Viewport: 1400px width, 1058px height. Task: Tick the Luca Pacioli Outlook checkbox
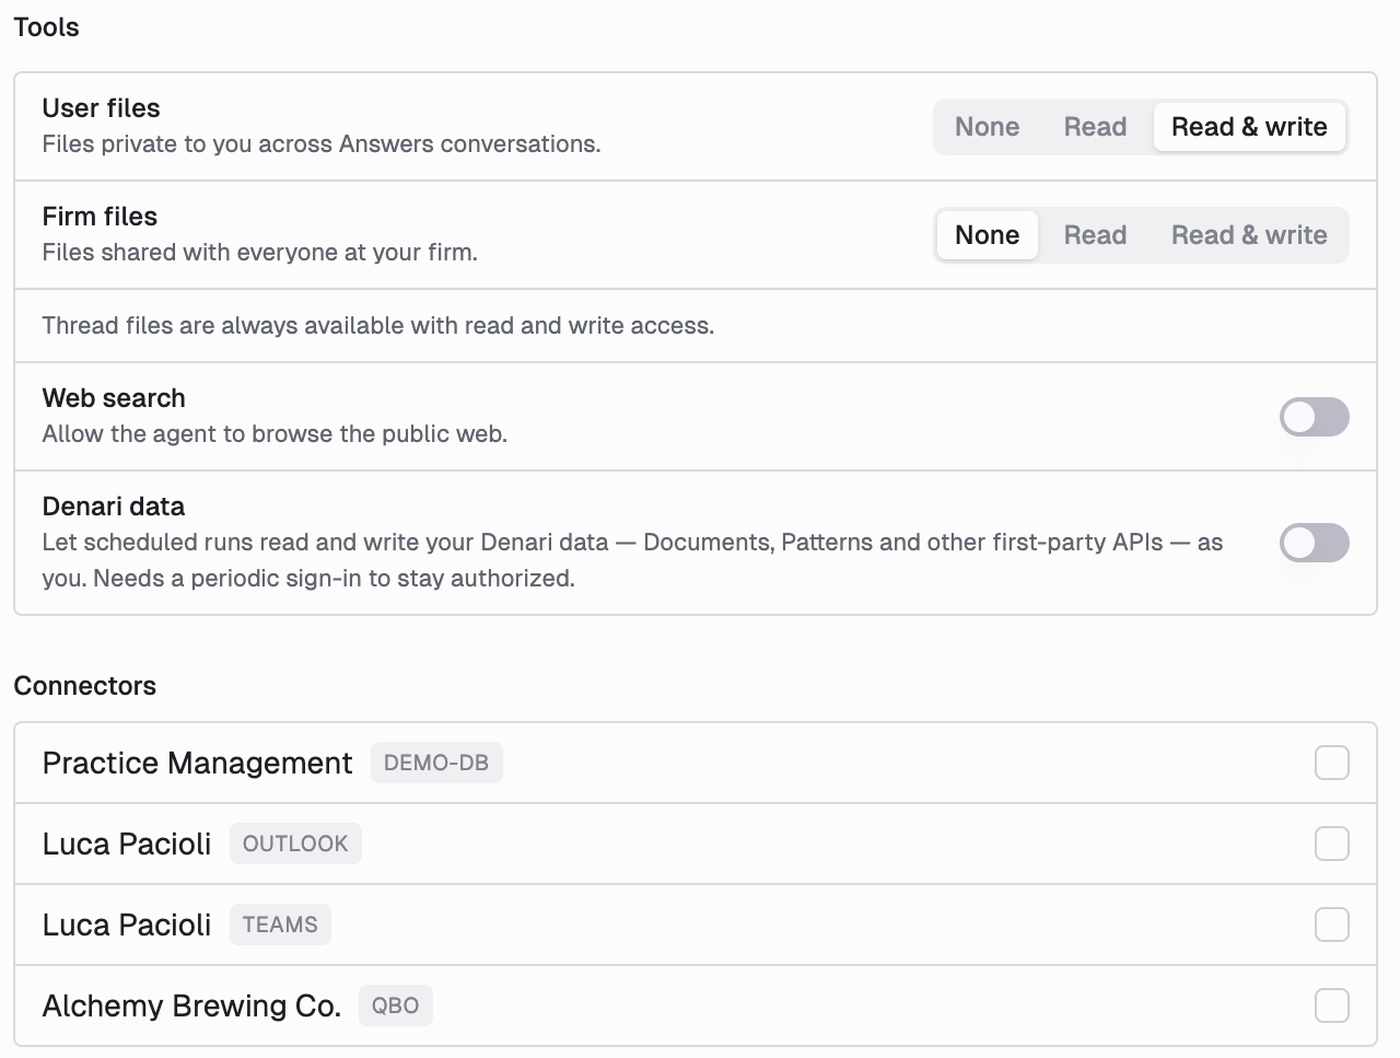click(1332, 844)
